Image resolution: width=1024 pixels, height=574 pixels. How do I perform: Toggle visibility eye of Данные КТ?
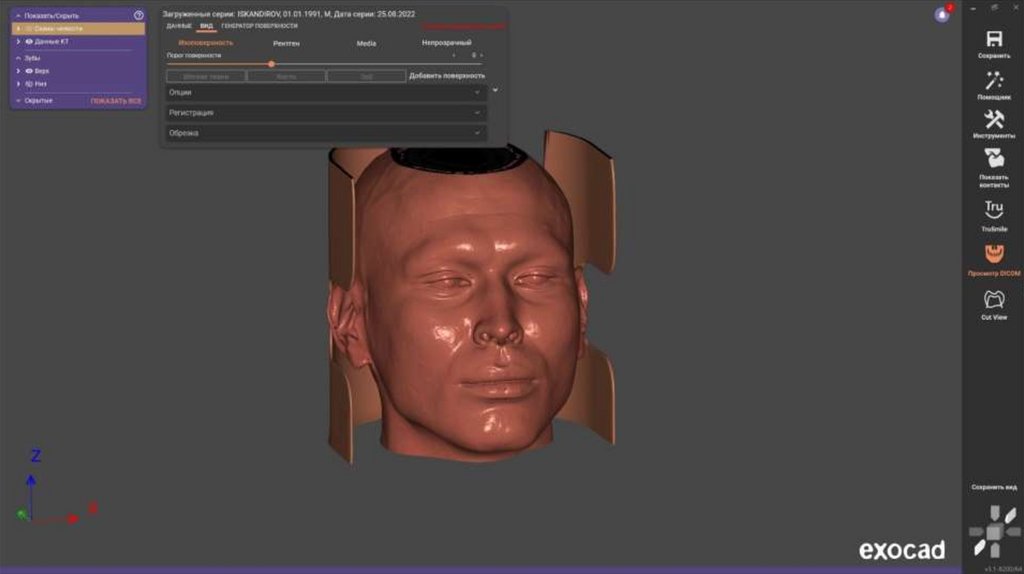point(29,41)
